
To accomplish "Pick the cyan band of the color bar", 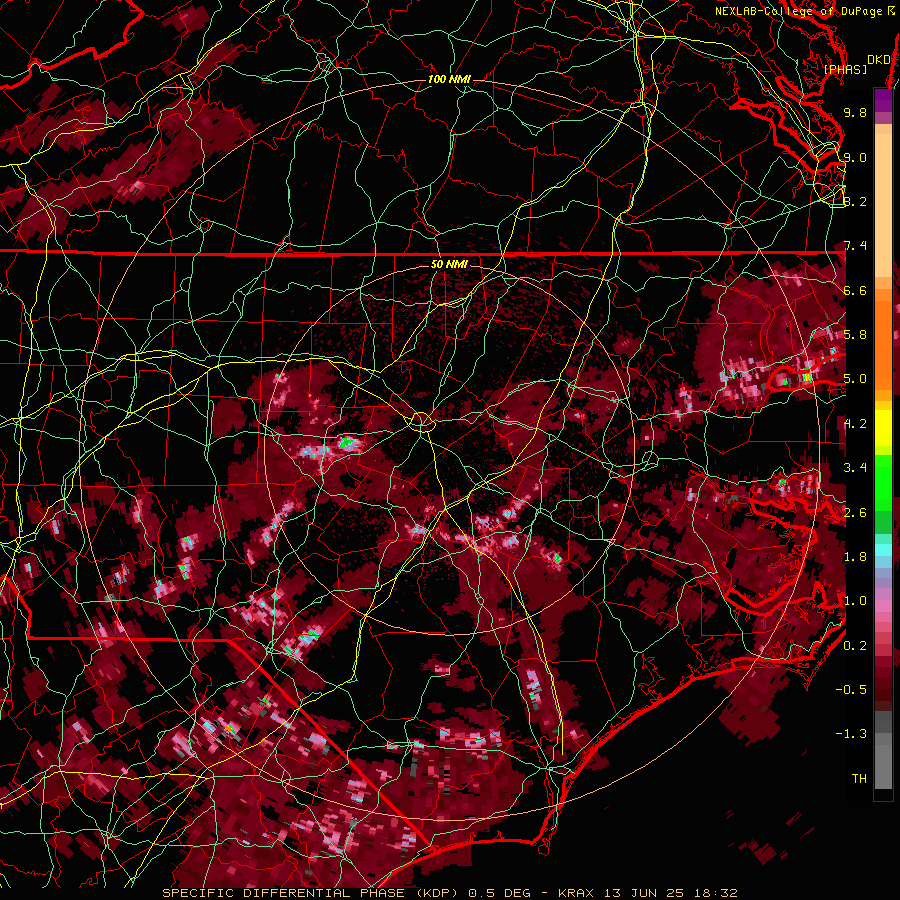I will [883, 549].
